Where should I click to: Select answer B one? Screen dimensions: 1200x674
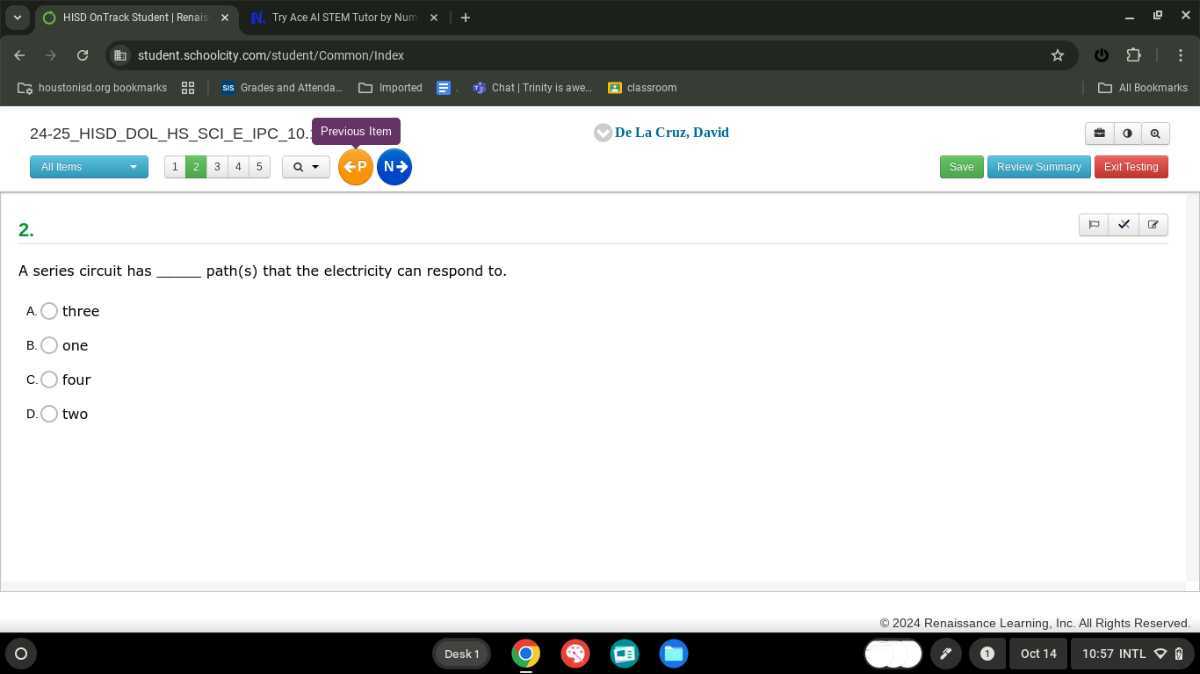[x=49, y=345]
